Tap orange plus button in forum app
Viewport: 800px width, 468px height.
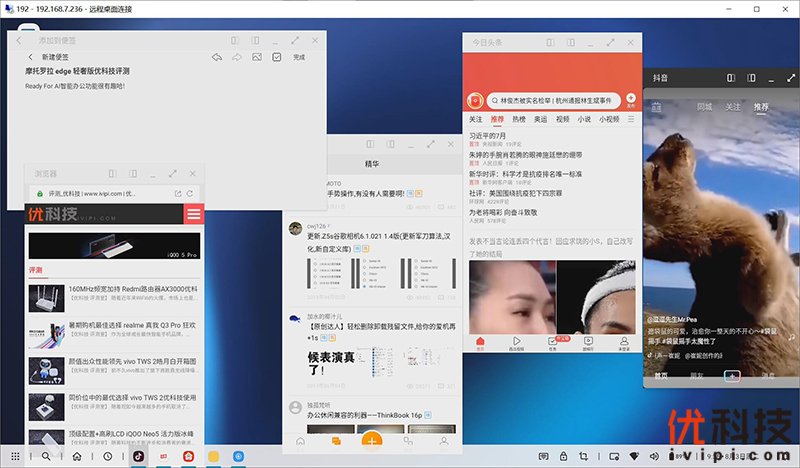[372, 440]
